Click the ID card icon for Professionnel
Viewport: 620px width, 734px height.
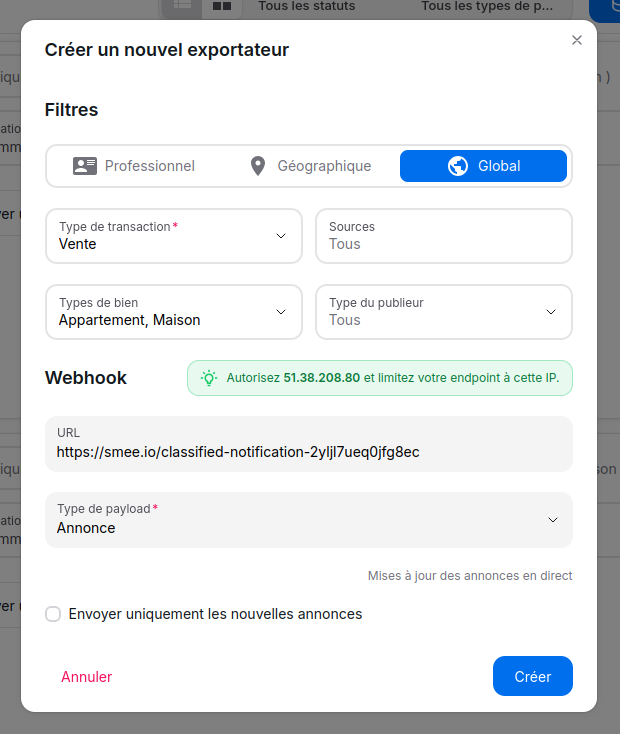coord(85,166)
